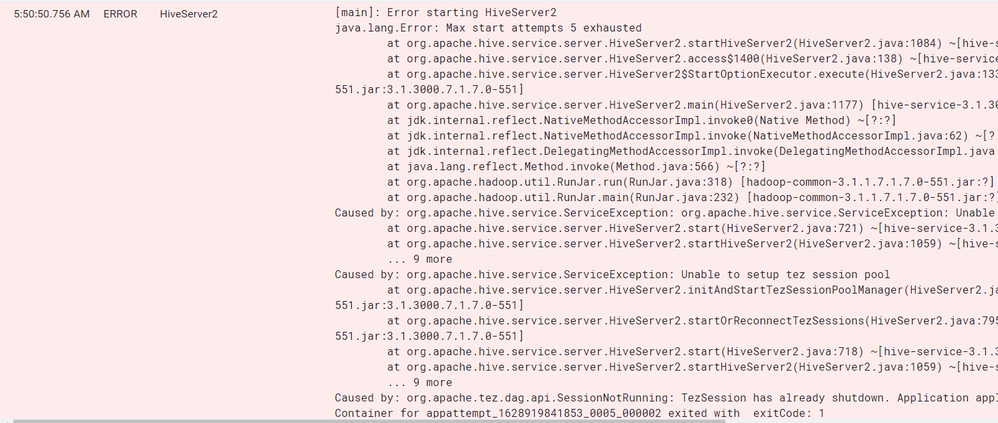Click the startHiveServer2(HiveServer2.java:1084) stack line
The height and width of the screenshot is (423, 998).
692,43
